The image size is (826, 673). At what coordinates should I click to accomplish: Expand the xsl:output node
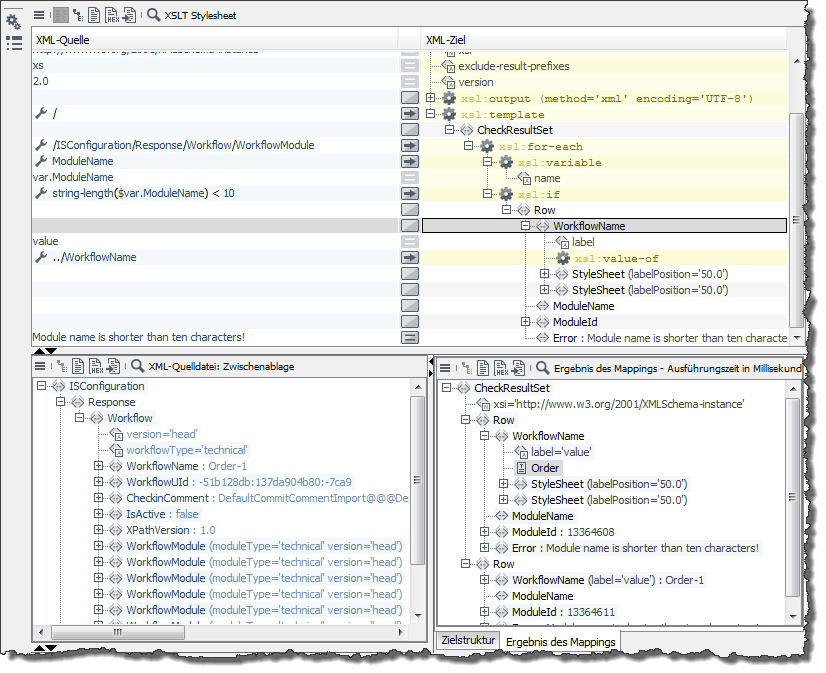pos(431,98)
